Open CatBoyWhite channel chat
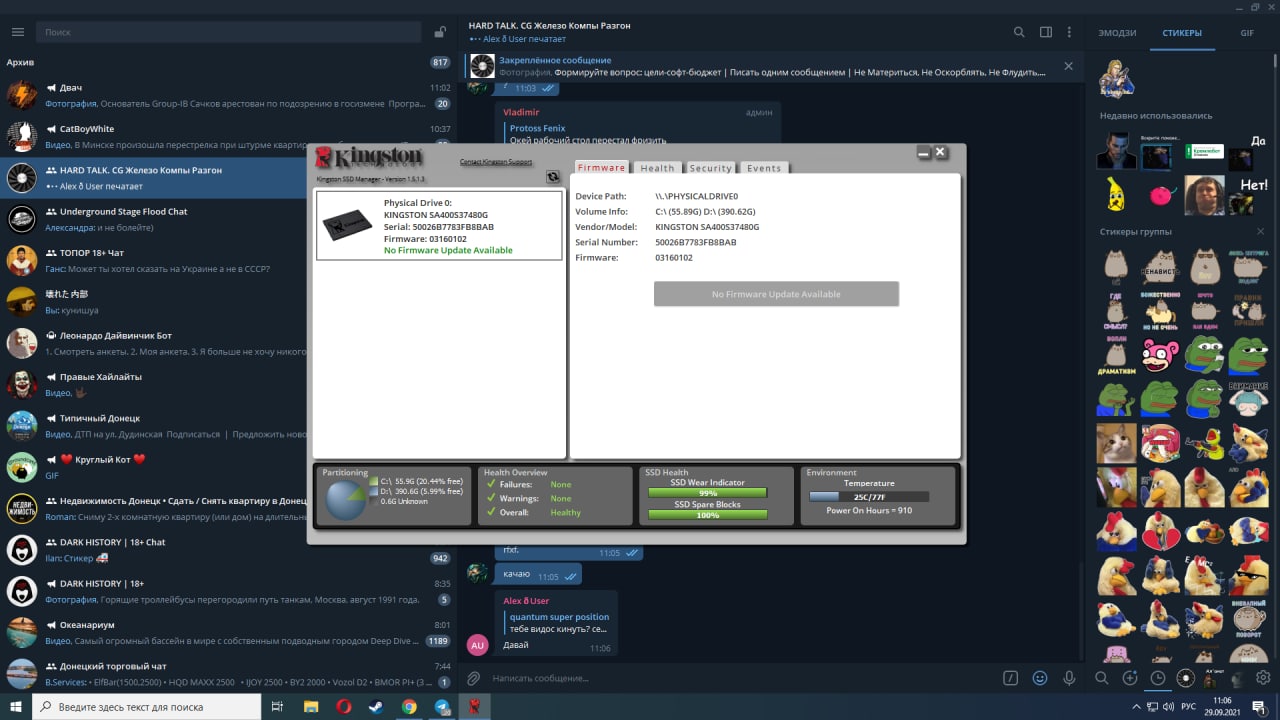 228,136
